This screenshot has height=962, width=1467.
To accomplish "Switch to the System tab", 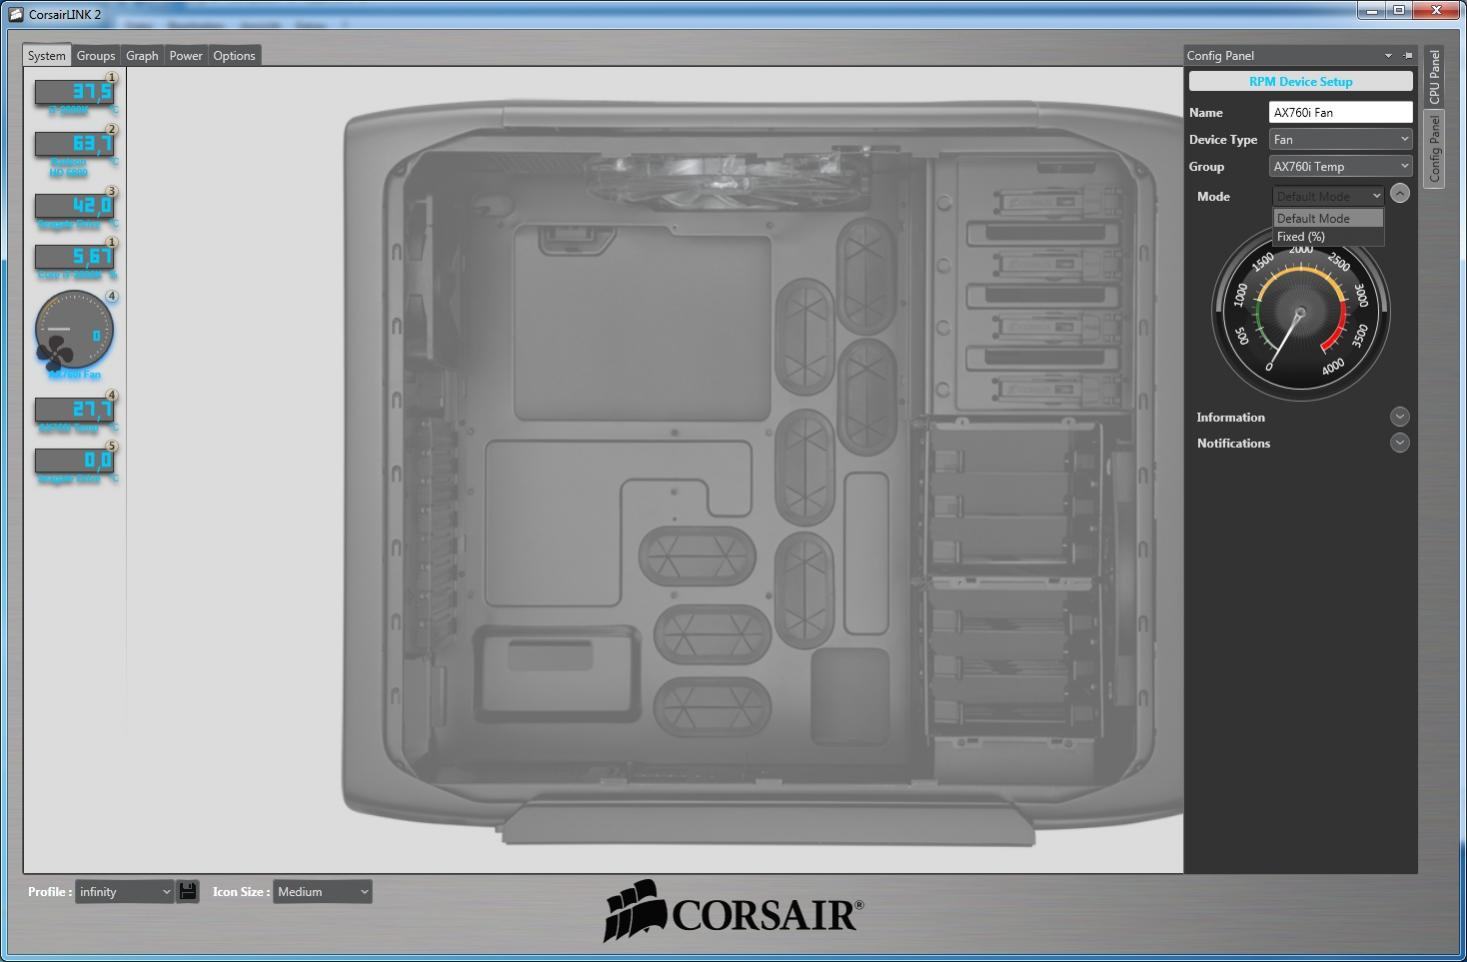I will click(47, 56).
